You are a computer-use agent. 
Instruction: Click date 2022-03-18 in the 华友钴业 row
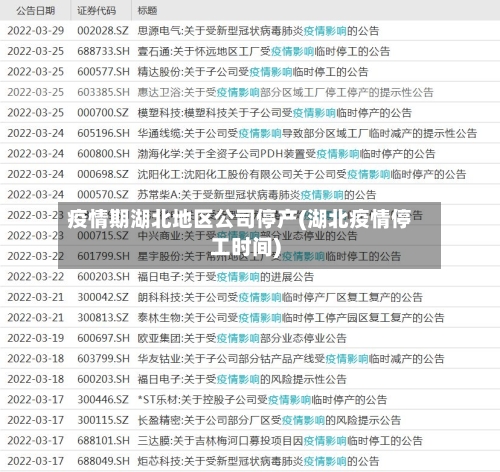point(36,359)
